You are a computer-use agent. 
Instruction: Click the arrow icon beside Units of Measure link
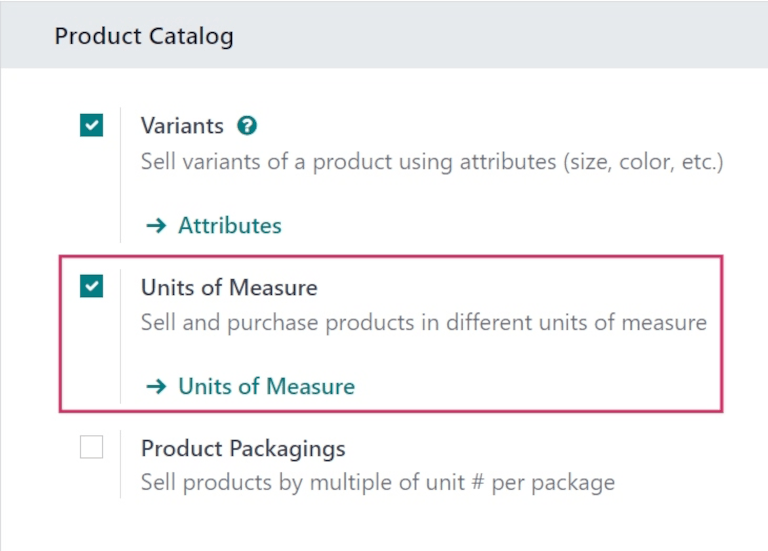[155, 386]
